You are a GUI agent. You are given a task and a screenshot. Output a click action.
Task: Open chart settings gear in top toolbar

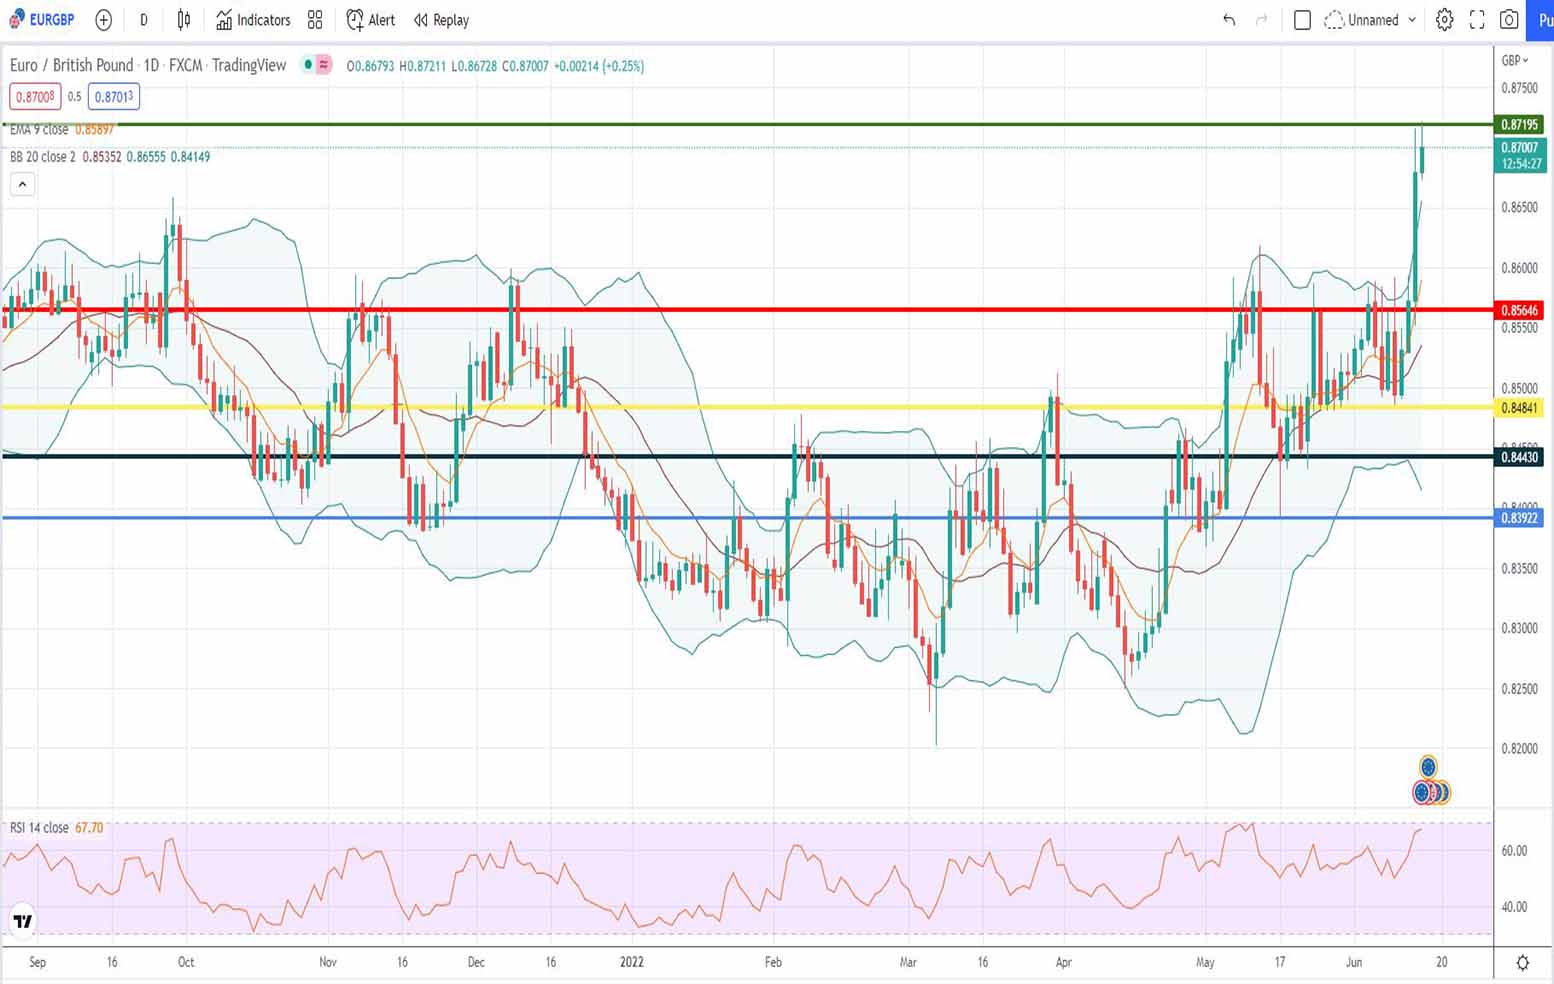(1444, 20)
